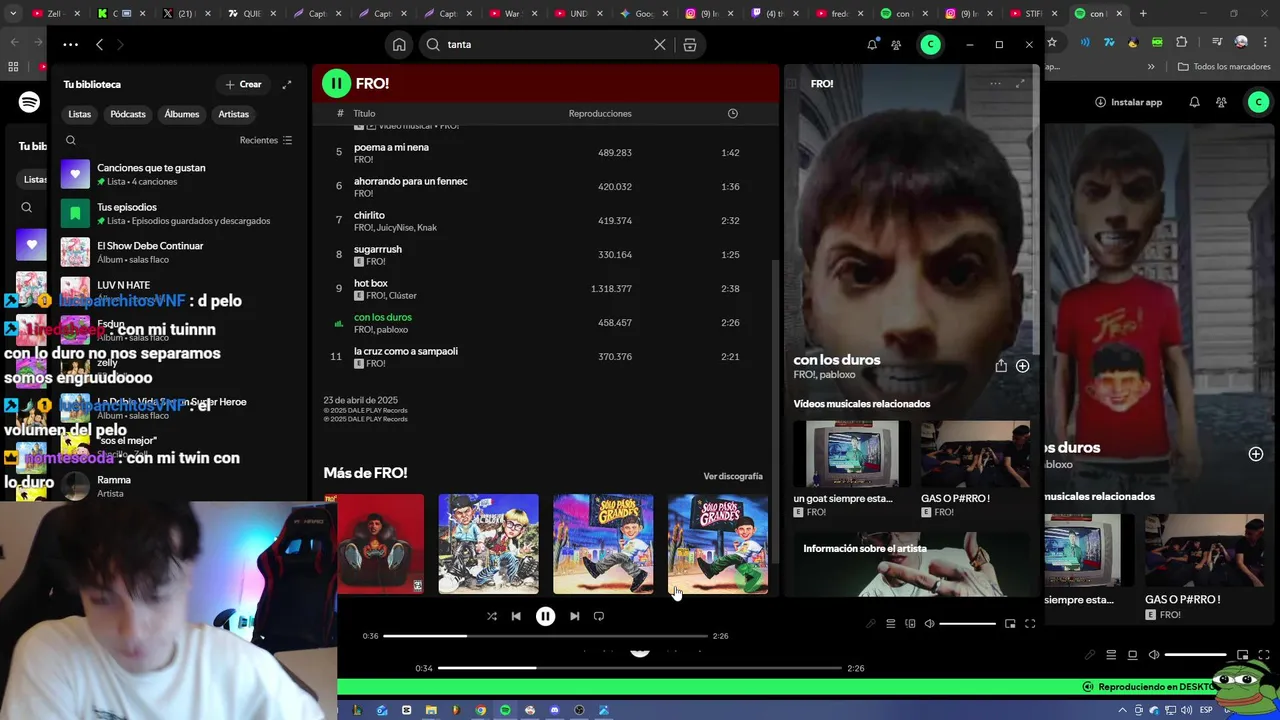Play "la cruz como a sampaoli"
This screenshot has width=1280, height=720.
(x=546, y=357)
